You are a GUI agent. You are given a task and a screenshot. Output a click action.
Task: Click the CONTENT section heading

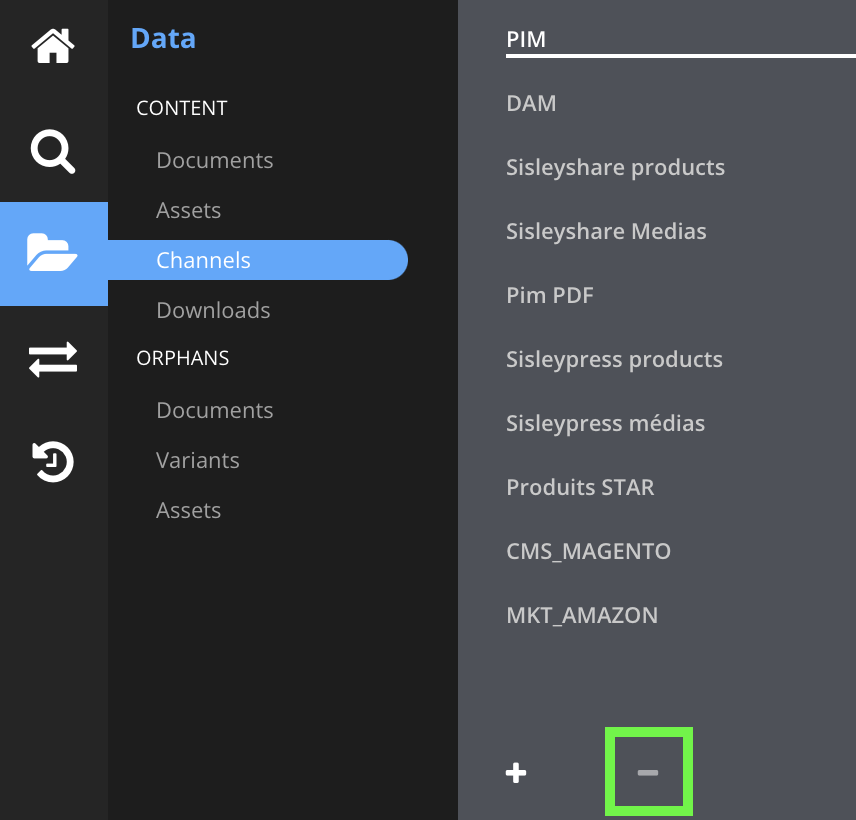(x=182, y=108)
